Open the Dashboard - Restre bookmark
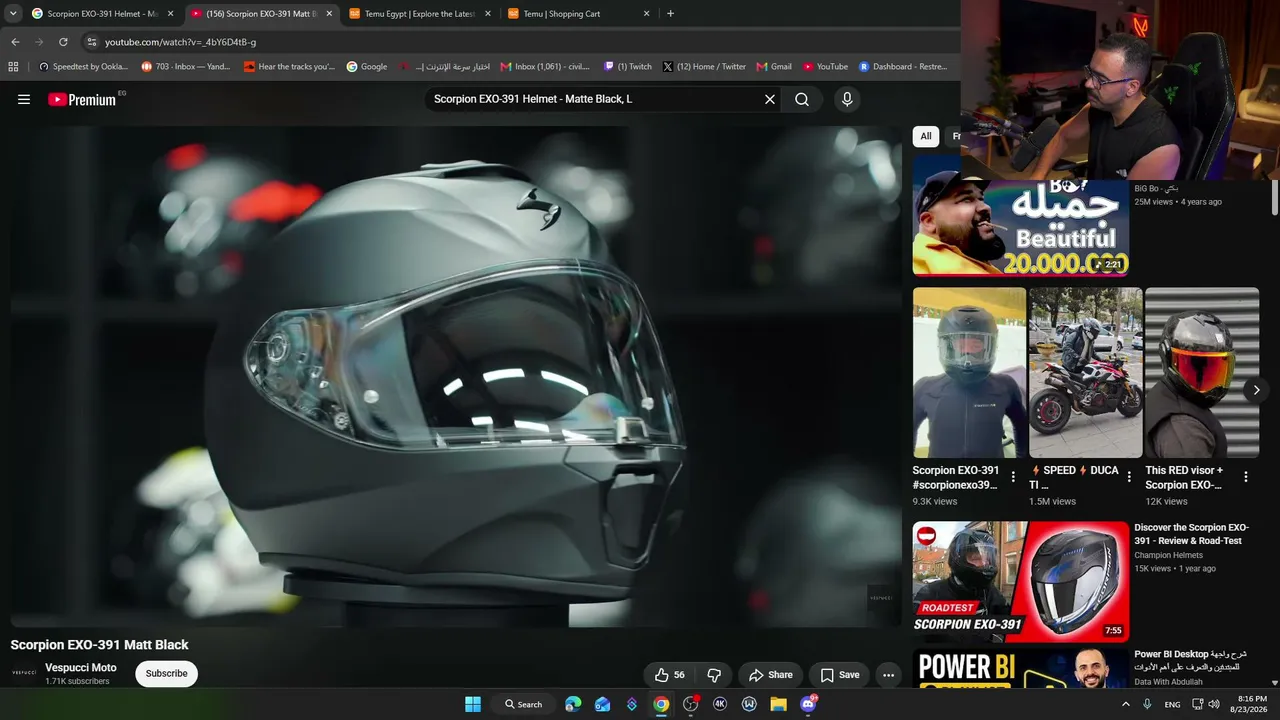The height and width of the screenshot is (720, 1280). point(903,67)
